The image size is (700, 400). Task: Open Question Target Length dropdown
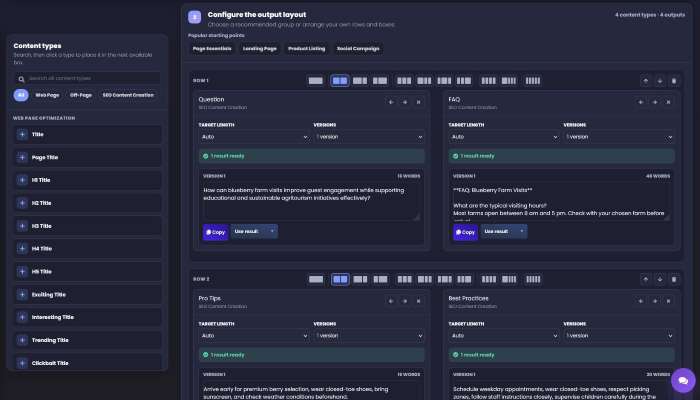(254, 137)
